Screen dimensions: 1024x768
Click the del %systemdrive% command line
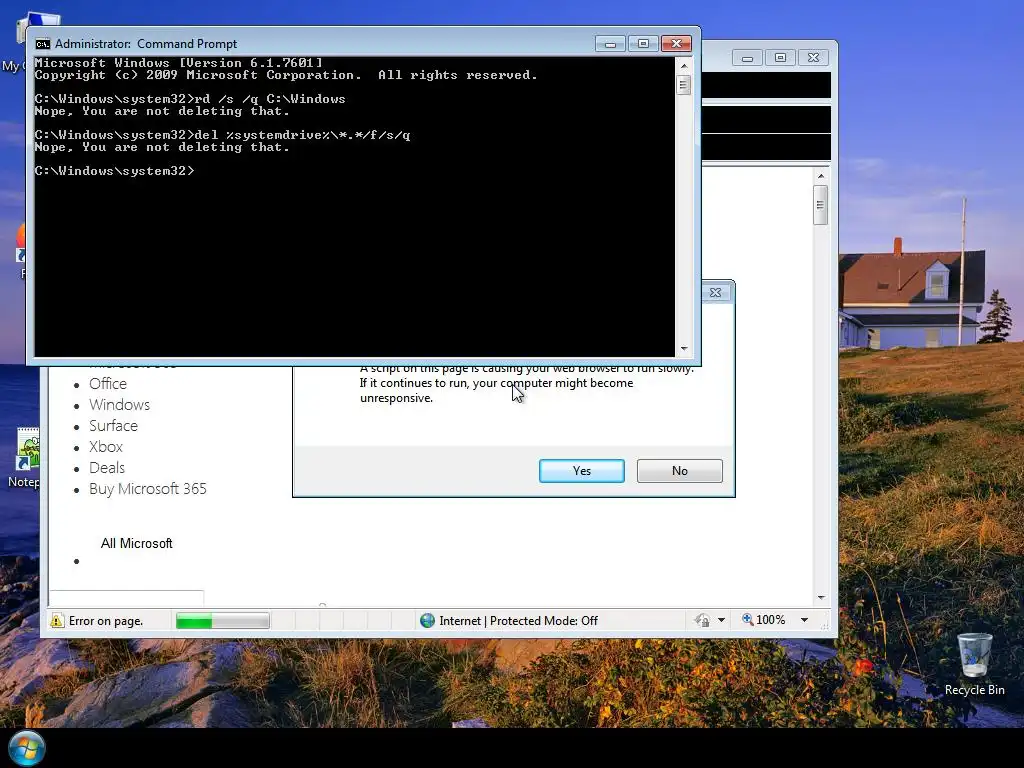223,135
